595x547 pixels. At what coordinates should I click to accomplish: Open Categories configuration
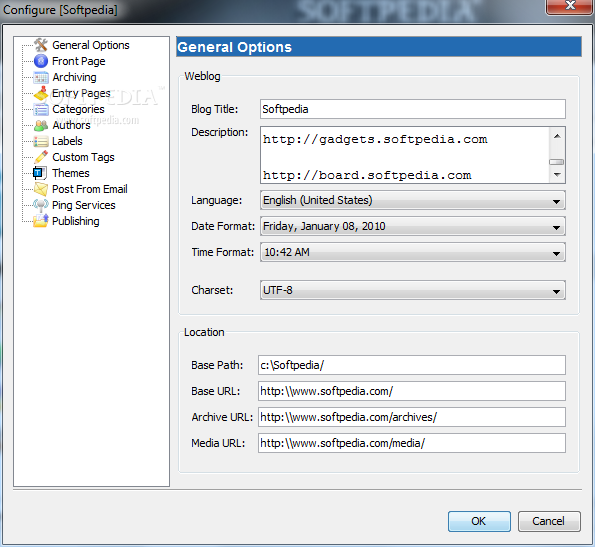78,109
